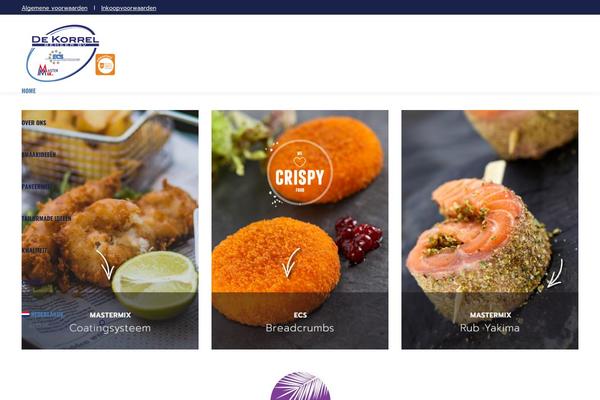This screenshot has height=400, width=600.
Task: Open the Smaakideeën menu item
Action: tap(39, 155)
